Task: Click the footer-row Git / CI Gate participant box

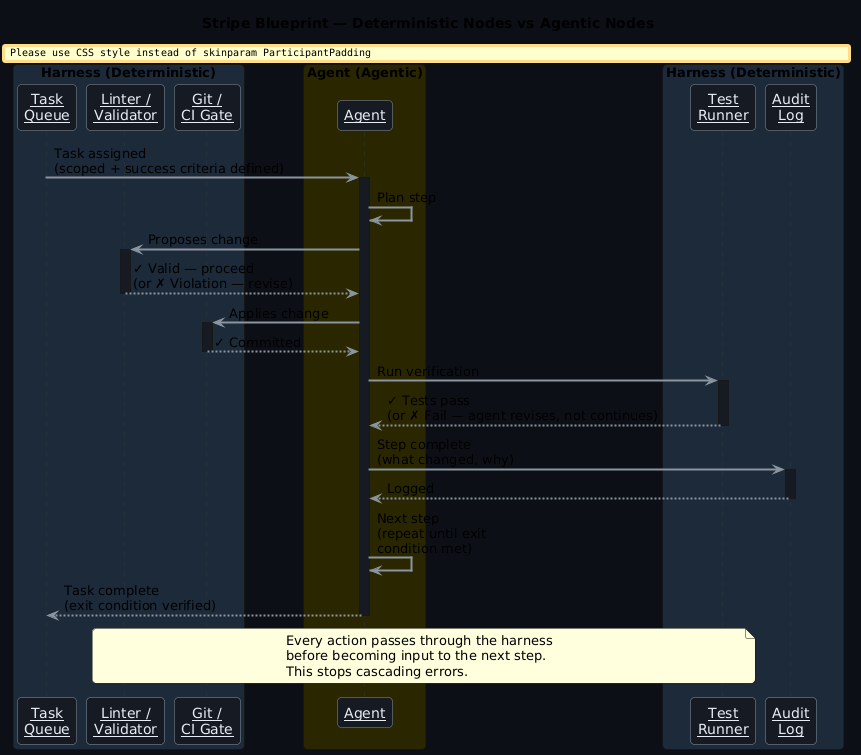Action: (207, 721)
